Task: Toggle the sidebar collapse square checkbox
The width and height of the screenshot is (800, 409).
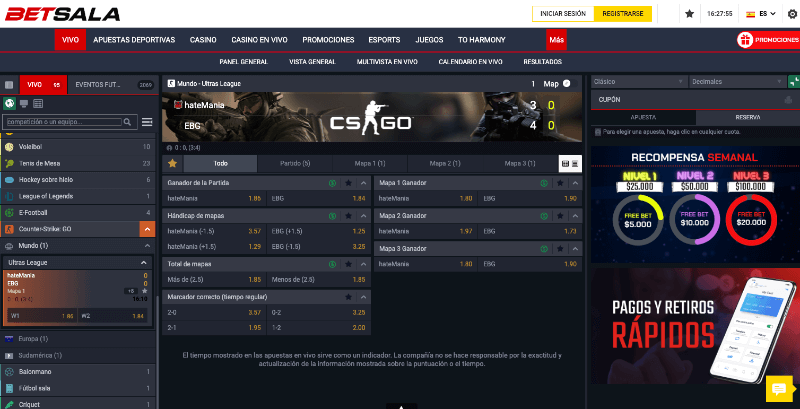Action: click(x=9, y=85)
